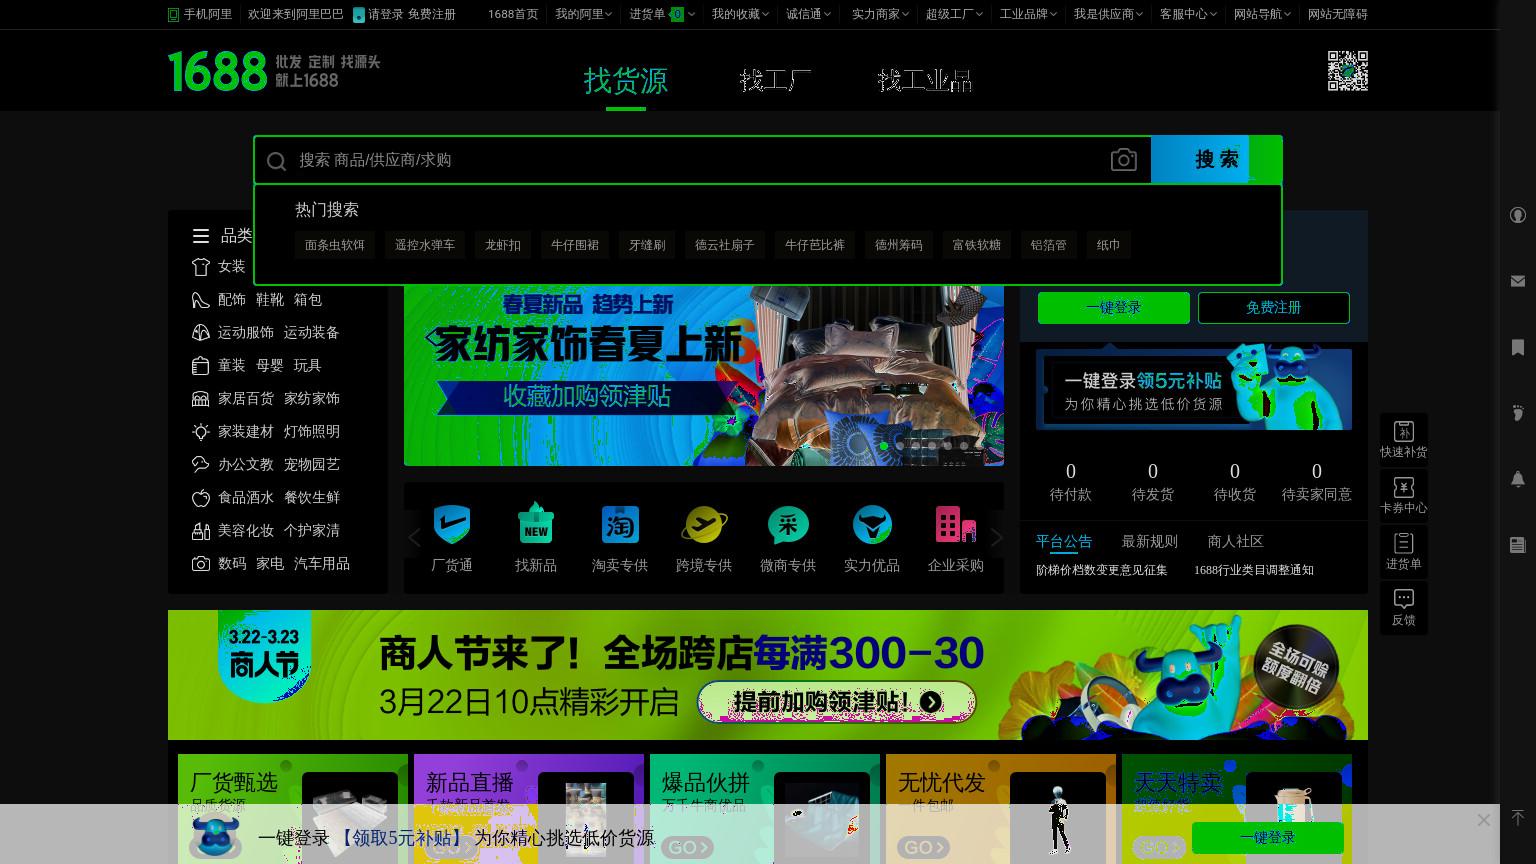1536x864 pixels.
Task: Select 最新规则 tab
Action: (1150, 541)
